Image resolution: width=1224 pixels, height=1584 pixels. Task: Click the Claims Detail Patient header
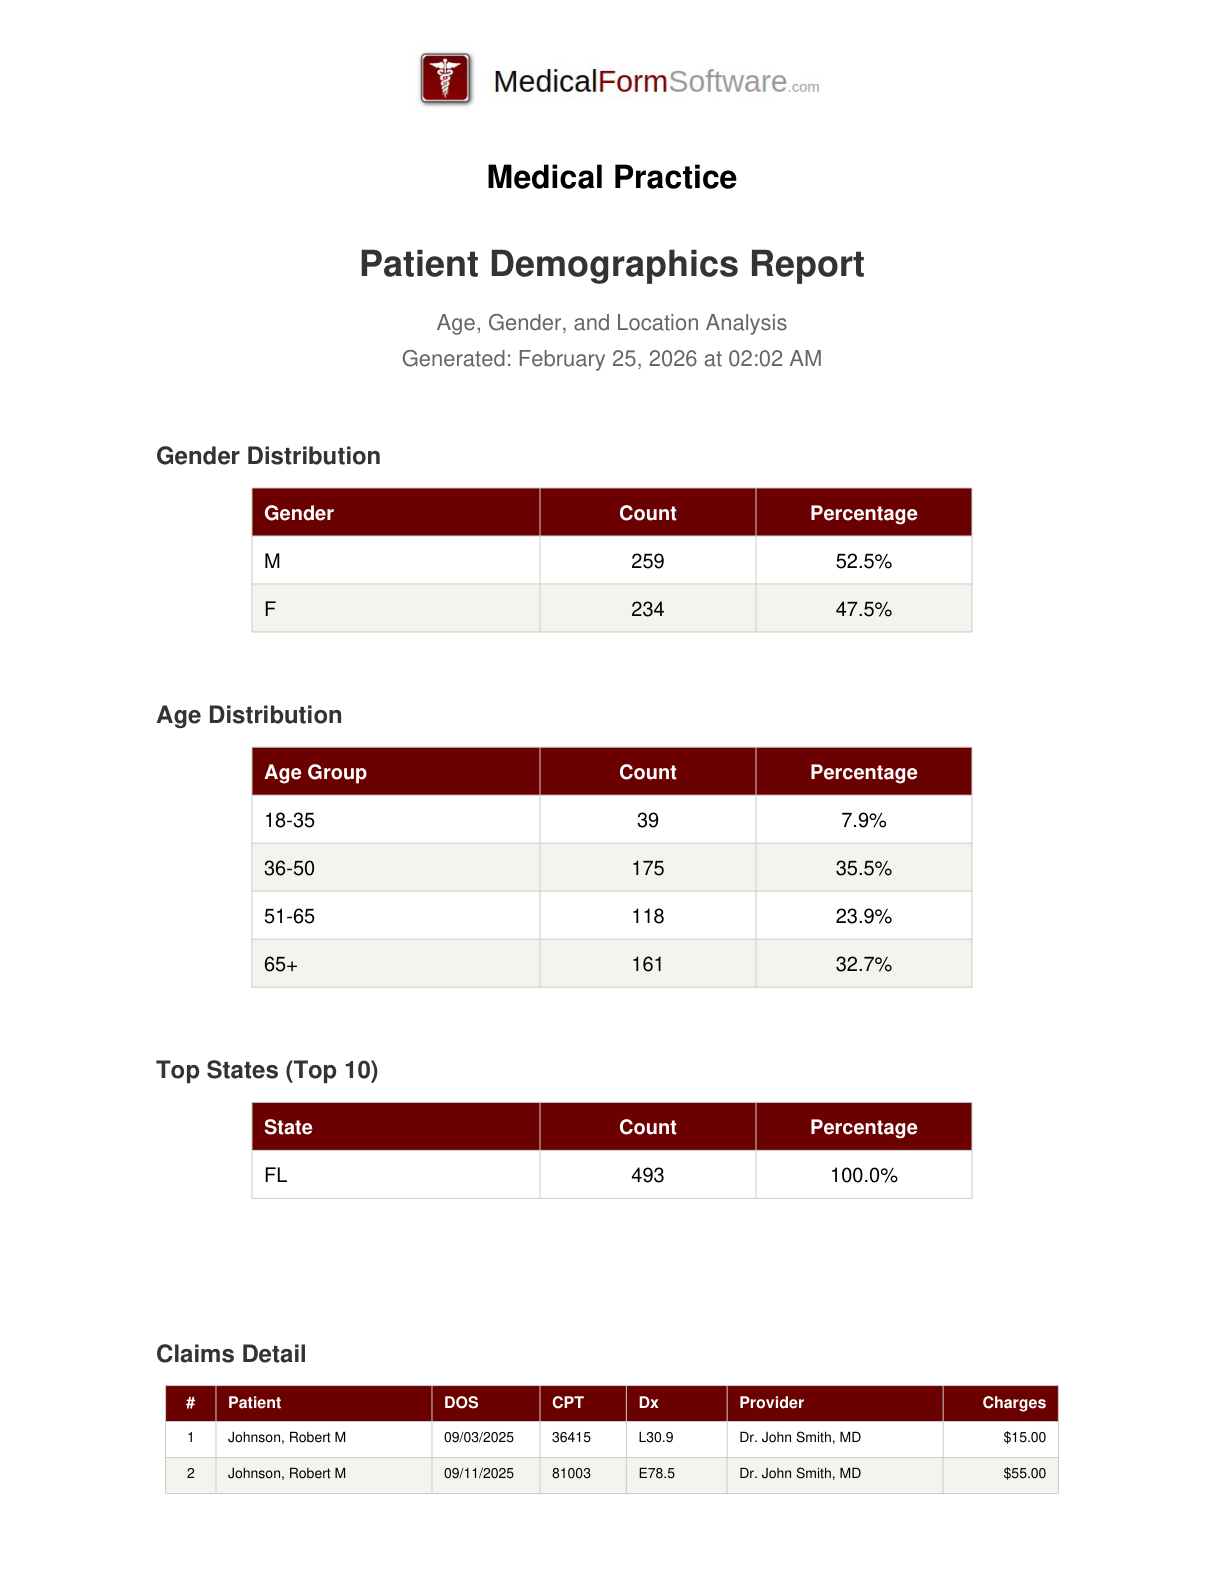click(254, 1402)
